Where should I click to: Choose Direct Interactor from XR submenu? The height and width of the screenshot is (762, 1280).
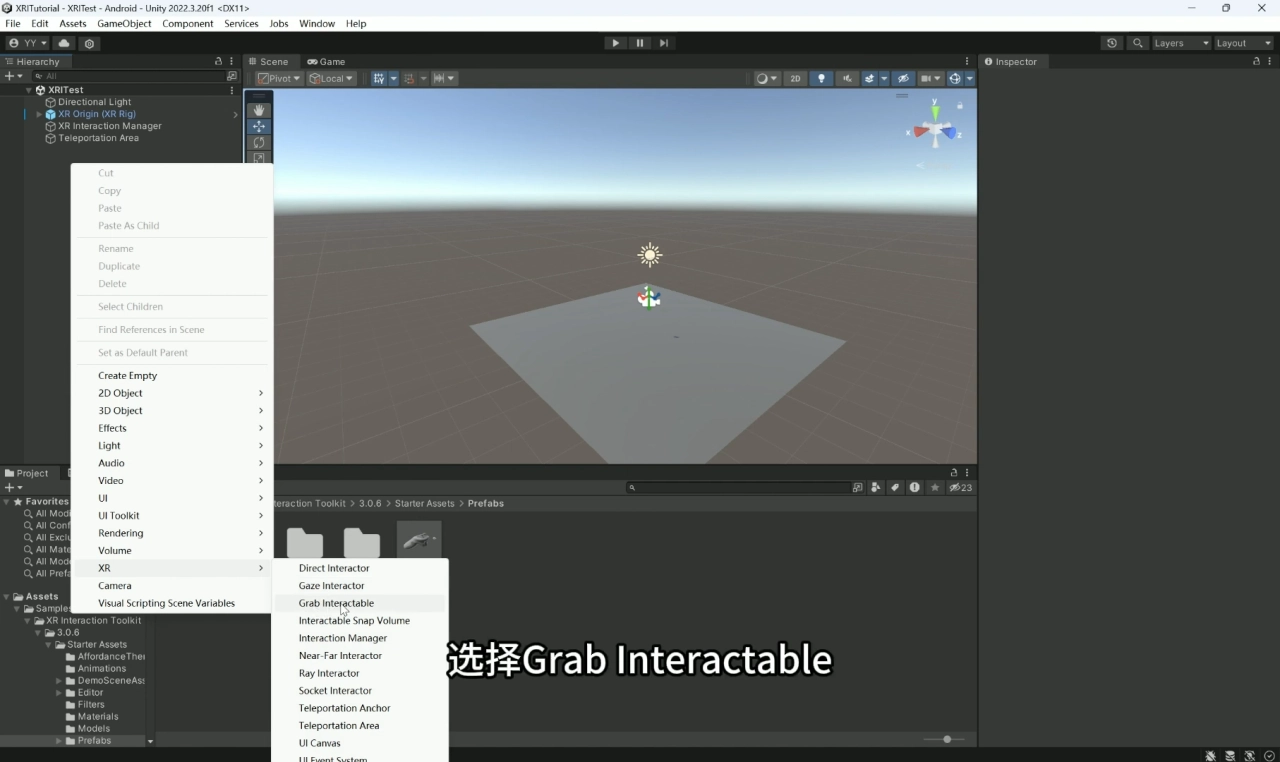[334, 568]
